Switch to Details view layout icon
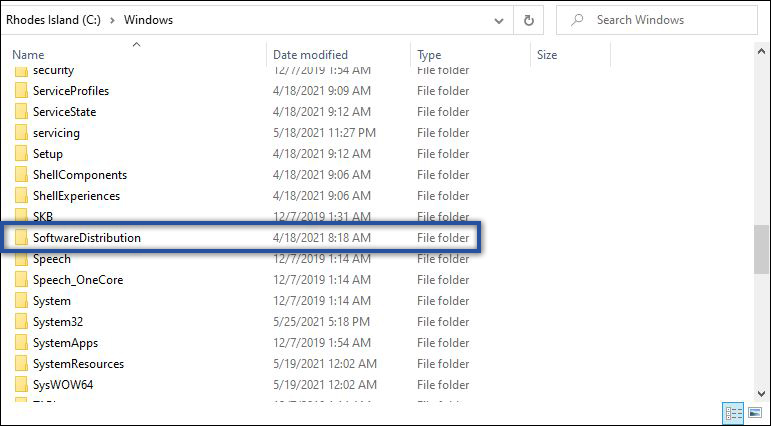771x426 pixels. pos(732,413)
